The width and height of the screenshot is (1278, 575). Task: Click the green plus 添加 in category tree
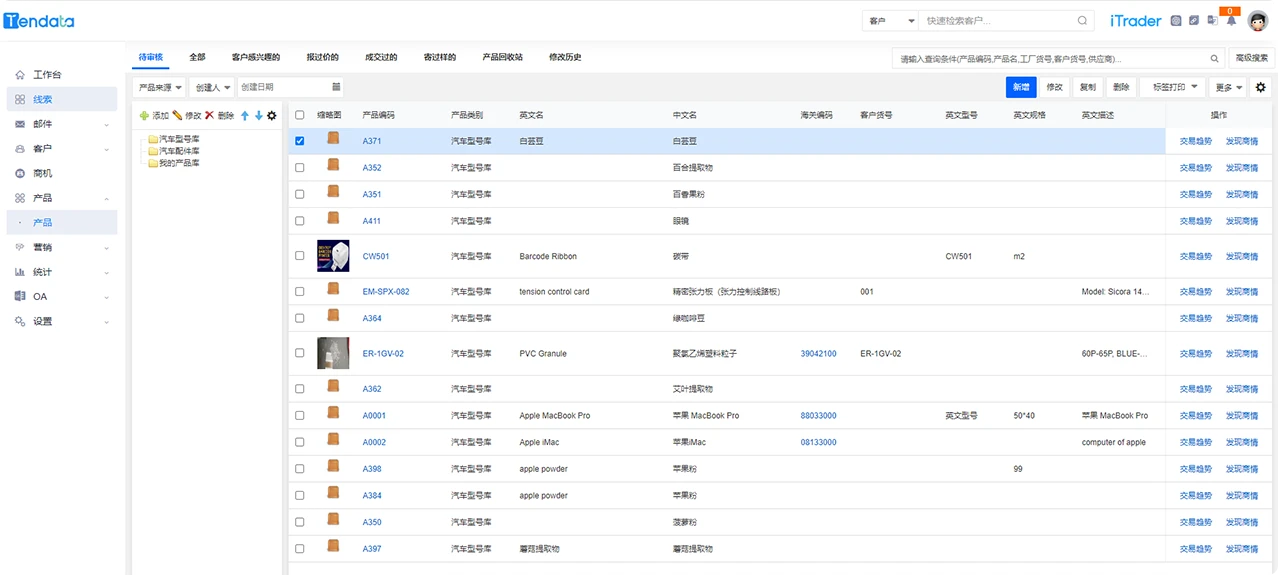coord(154,116)
